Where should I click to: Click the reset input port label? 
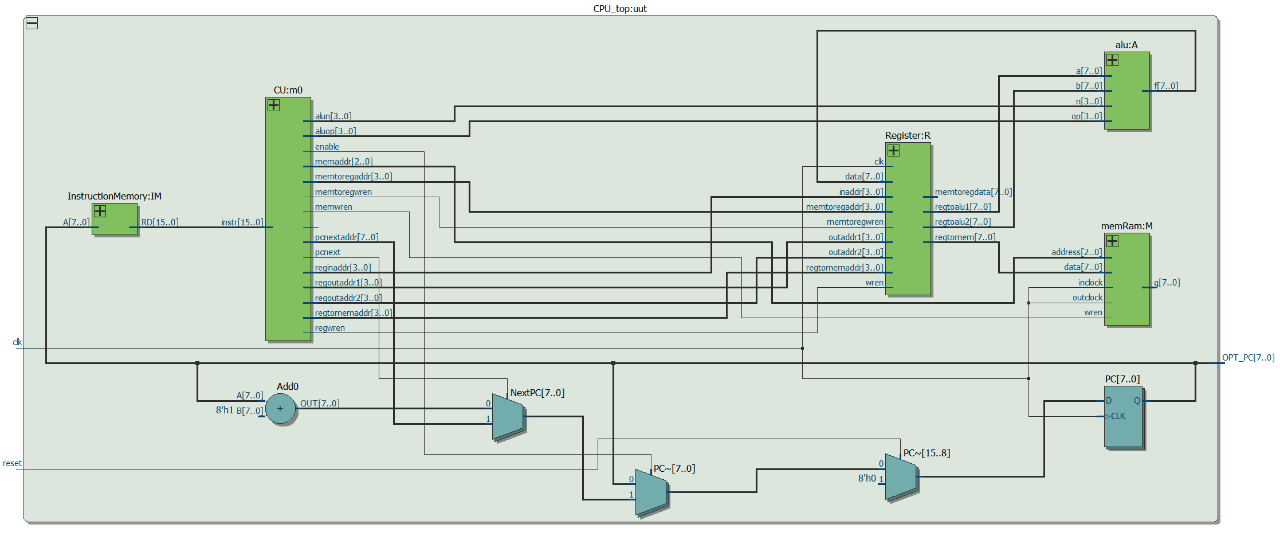tap(12, 464)
